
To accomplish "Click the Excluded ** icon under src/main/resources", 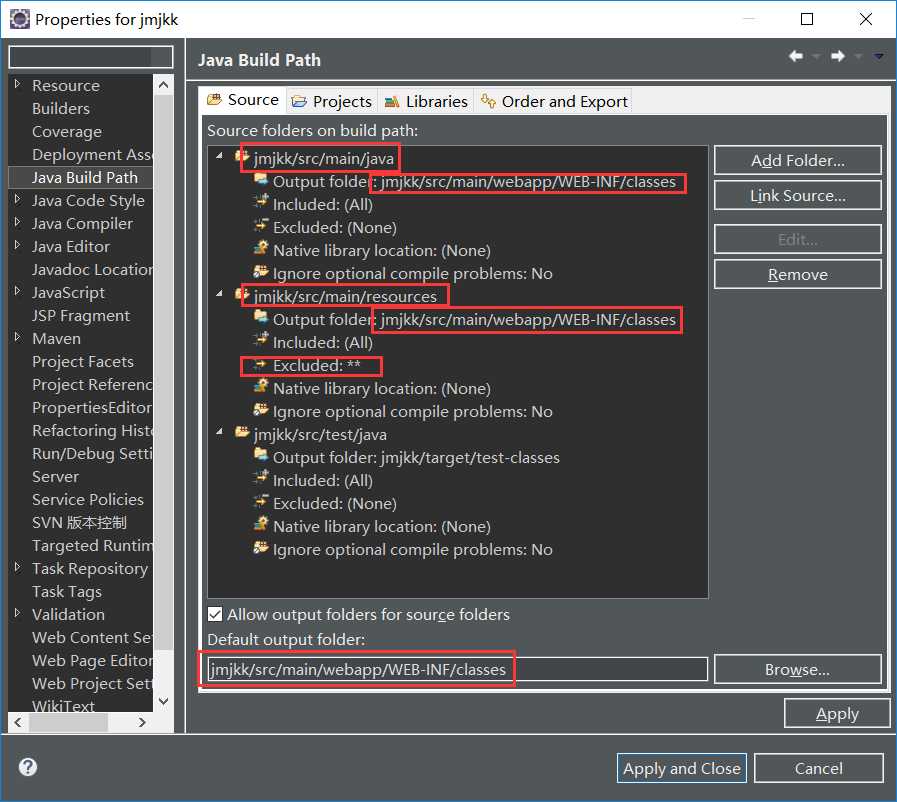I will [x=261, y=363].
